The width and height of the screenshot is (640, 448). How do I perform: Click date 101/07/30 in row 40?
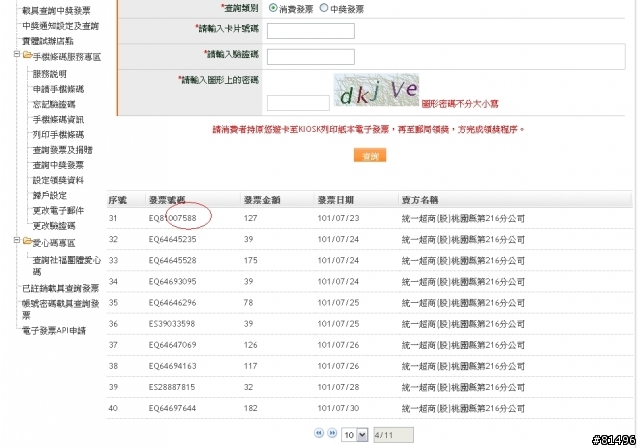coord(338,408)
